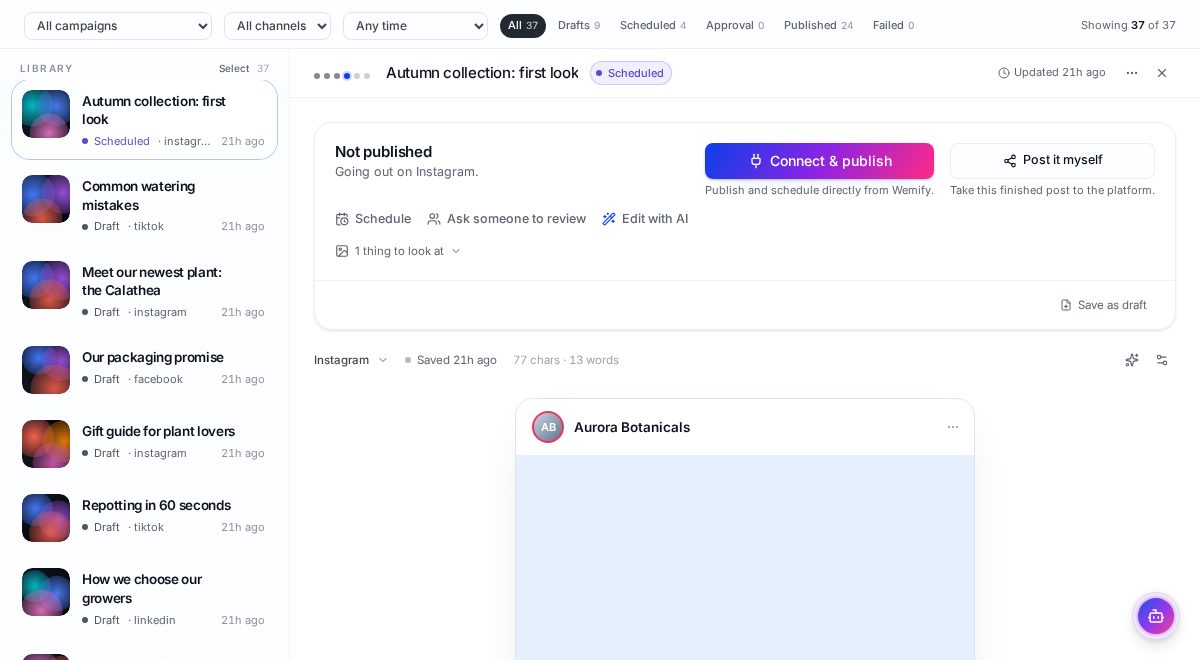Click the Aurora Botanicals account name
The width and height of the screenshot is (1200, 660).
[x=632, y=427]
